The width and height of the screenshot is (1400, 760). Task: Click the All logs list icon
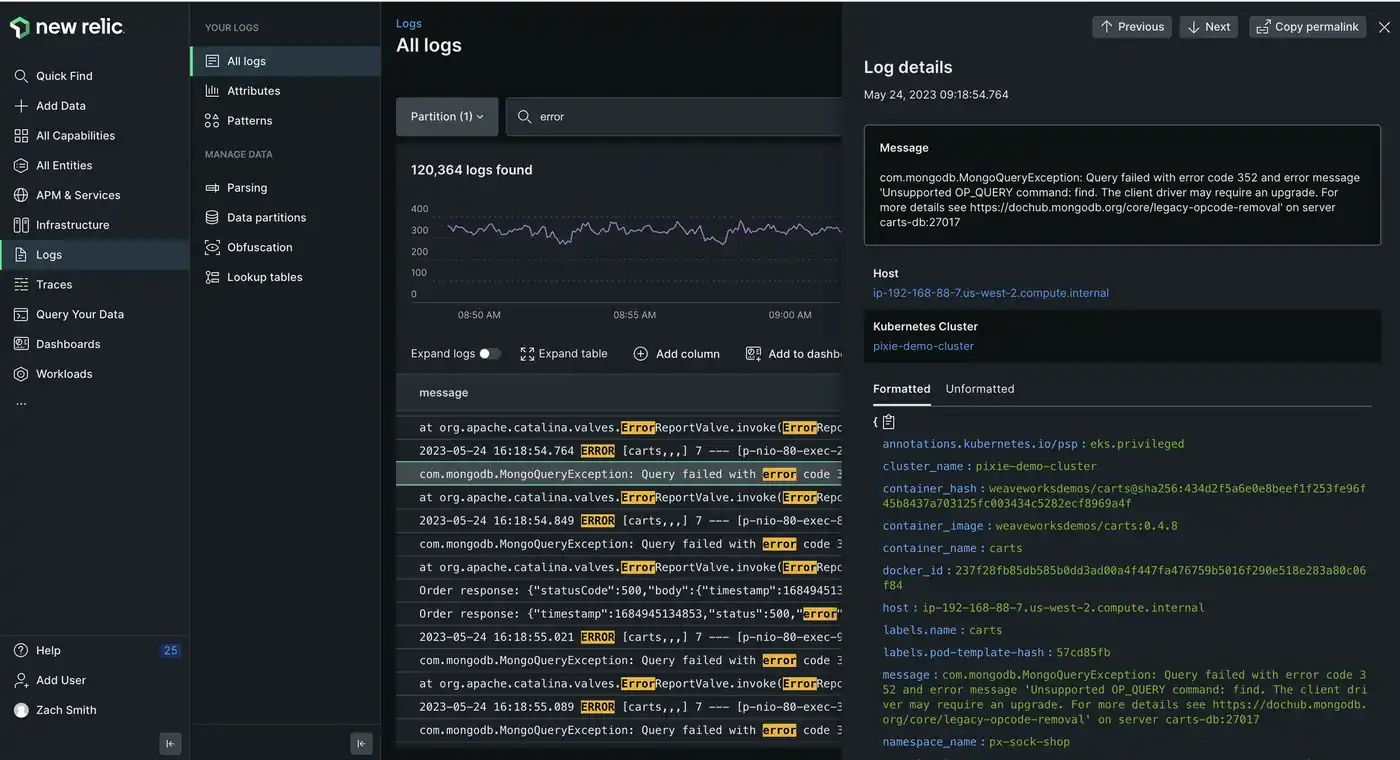pyautogui.click(x=212, y=61)
